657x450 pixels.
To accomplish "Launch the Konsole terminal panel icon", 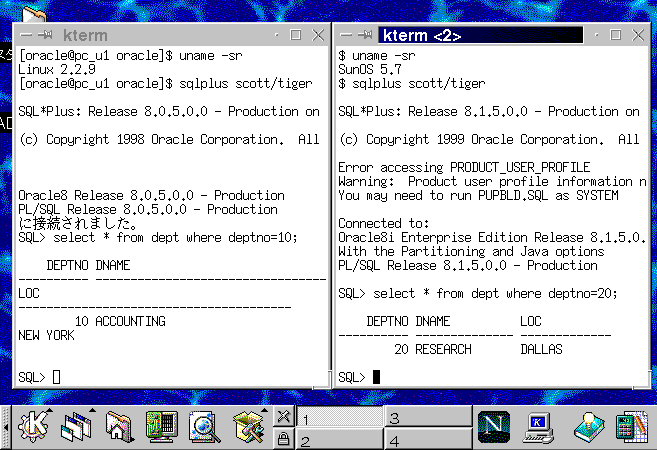I will point(538,427).
